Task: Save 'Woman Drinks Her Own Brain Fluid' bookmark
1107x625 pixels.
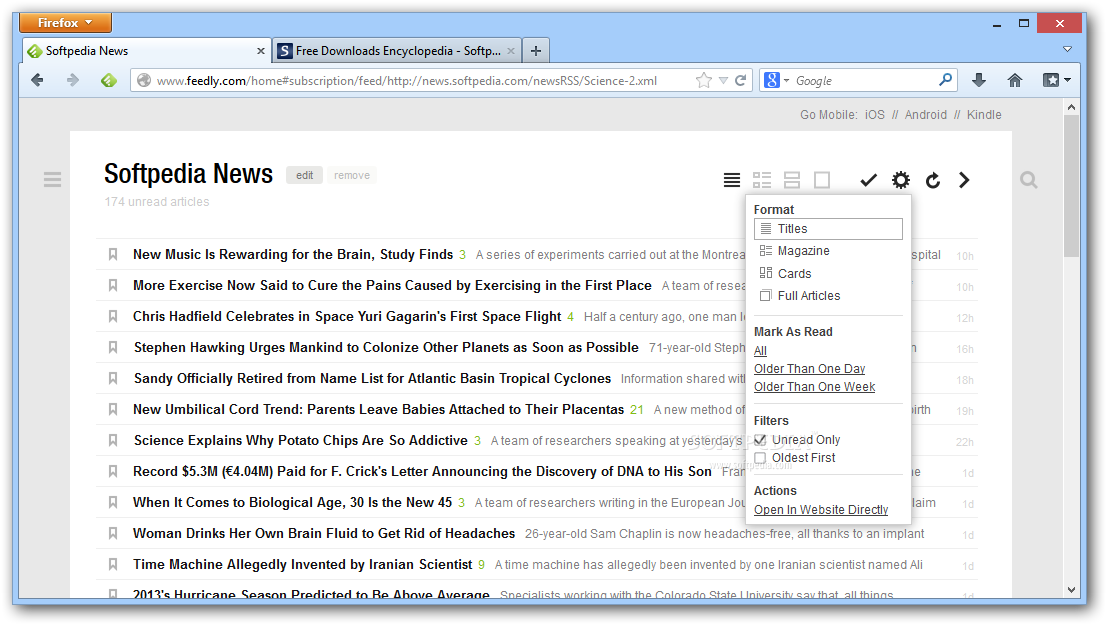Action: (113, 534)
